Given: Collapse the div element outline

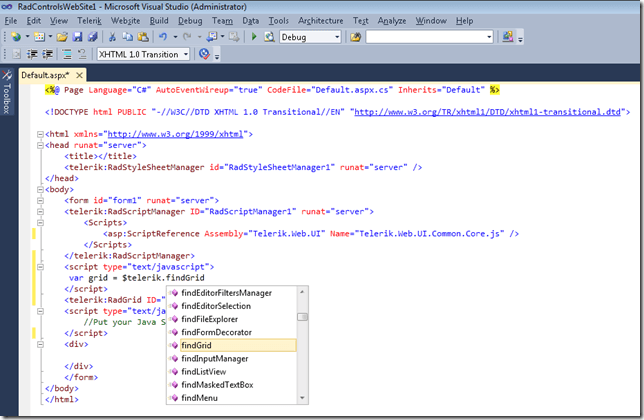Looking at the screenshot, I should coord(40,344).
